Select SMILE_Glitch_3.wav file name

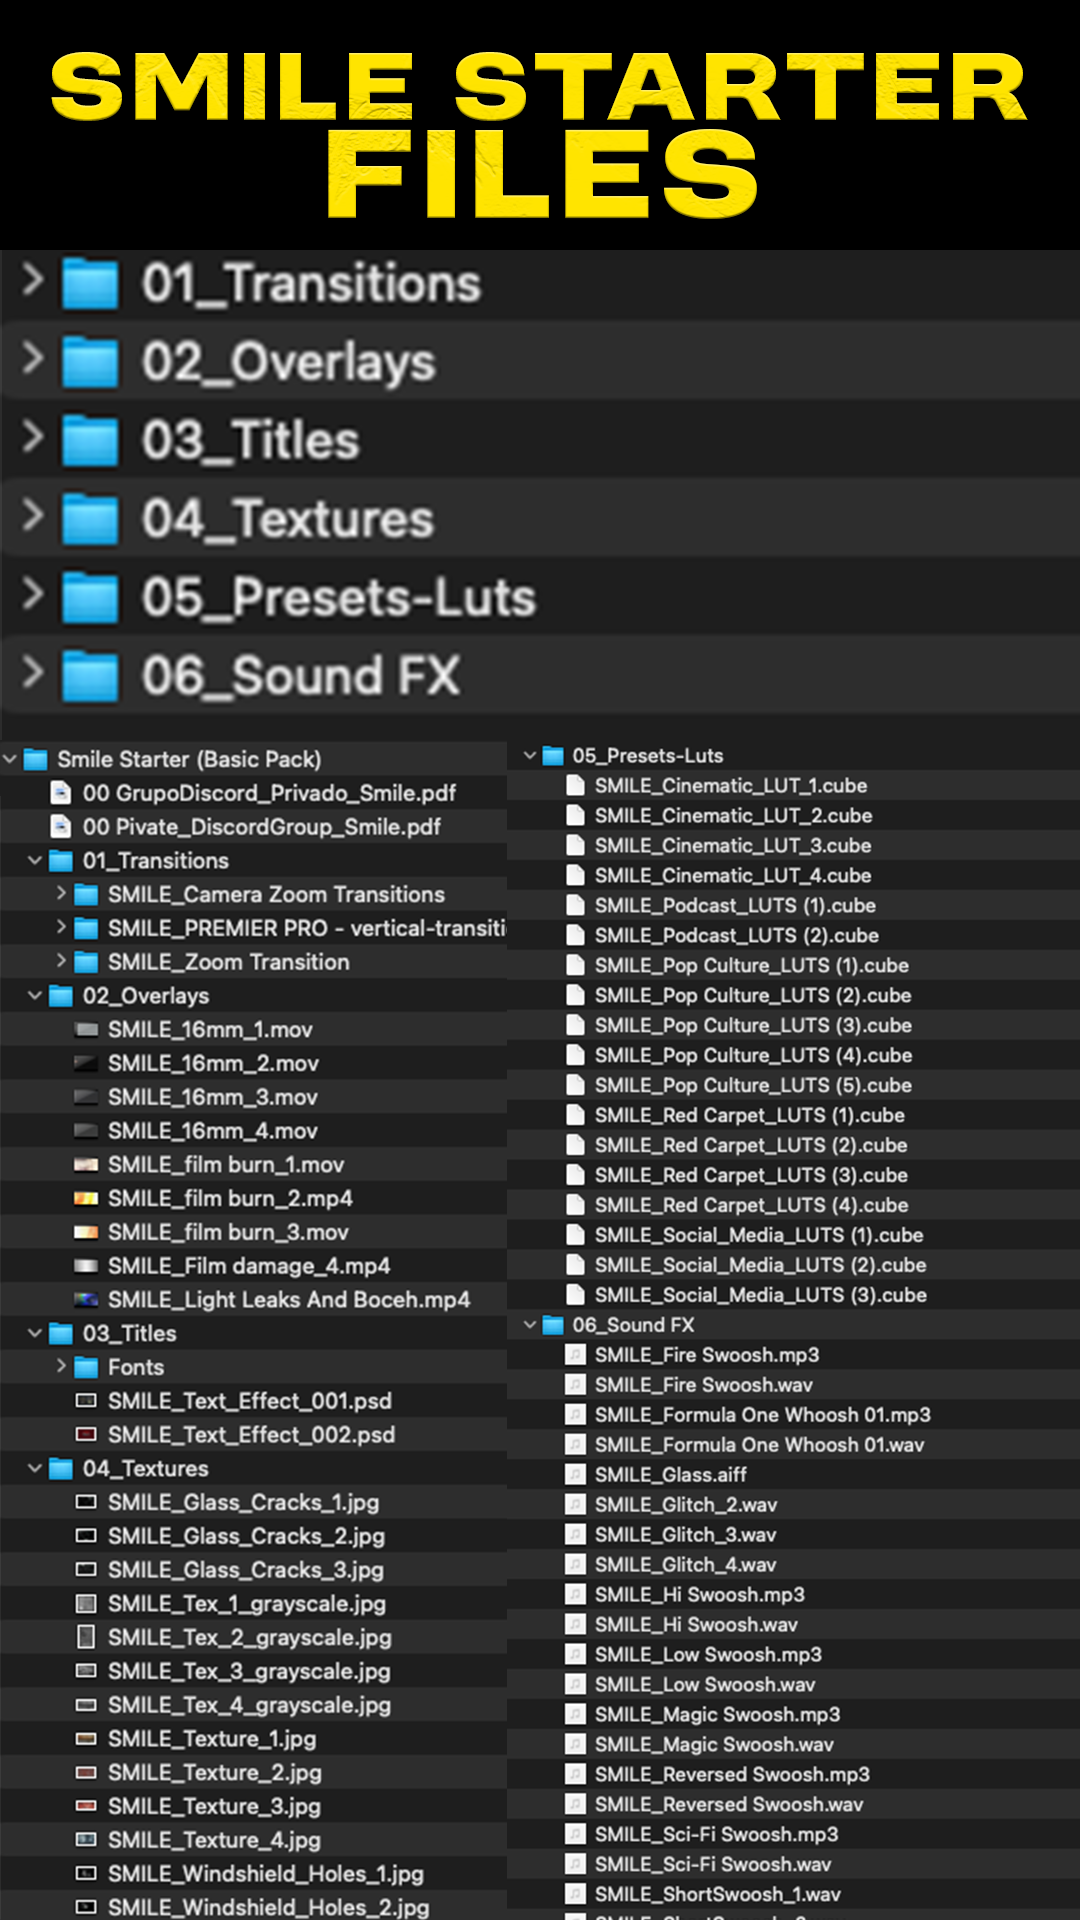pos(686,1535)
